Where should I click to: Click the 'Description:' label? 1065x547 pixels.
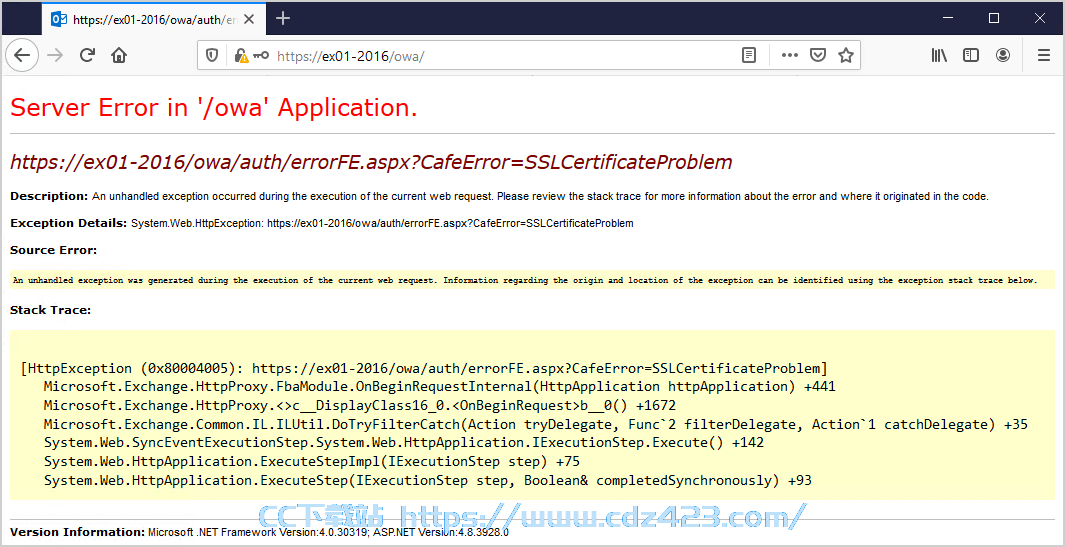(x=49, y=196)
